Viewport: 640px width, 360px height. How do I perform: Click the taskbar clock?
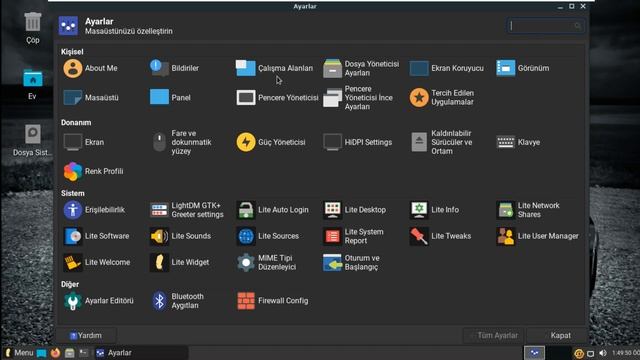click(625, 353)
